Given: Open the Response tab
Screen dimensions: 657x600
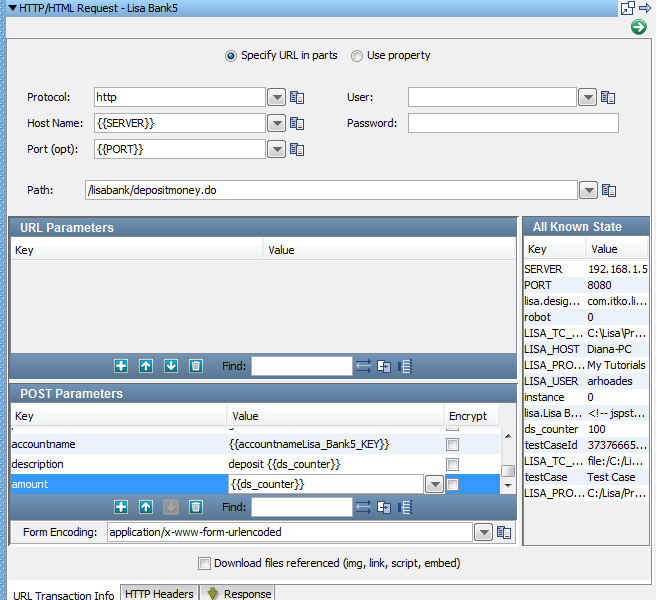Looking at the screenshot, I should click(x=238, y=593).
